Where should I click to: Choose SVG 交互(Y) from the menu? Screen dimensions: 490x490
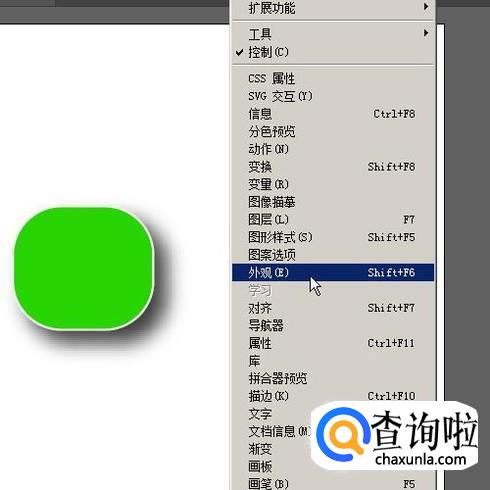[333, 96]
